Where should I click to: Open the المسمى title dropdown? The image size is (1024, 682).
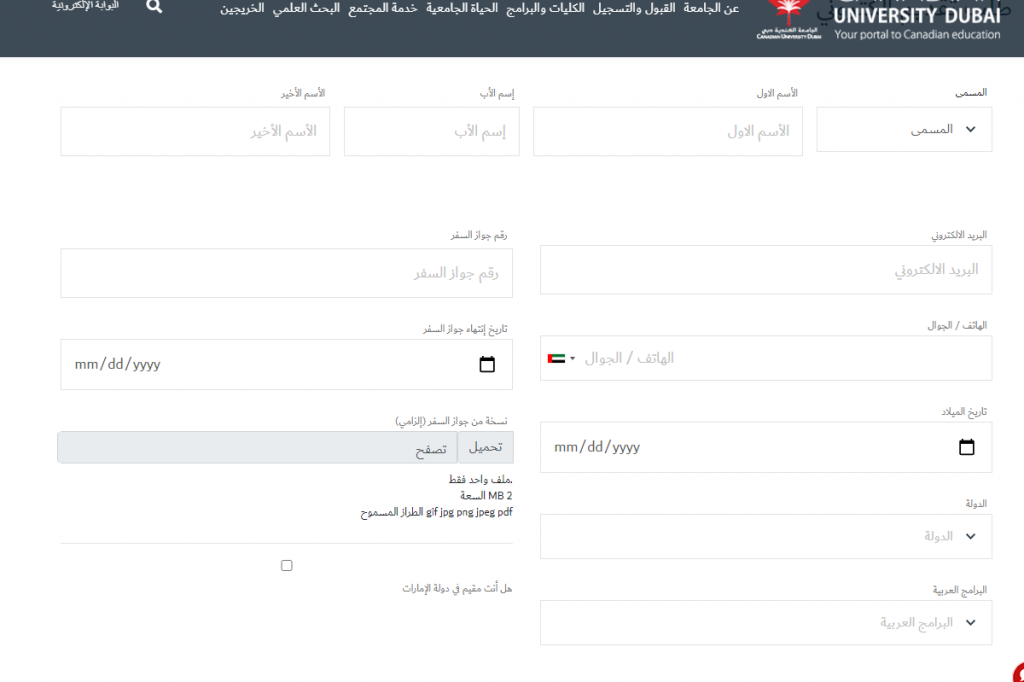coord(903,129)
